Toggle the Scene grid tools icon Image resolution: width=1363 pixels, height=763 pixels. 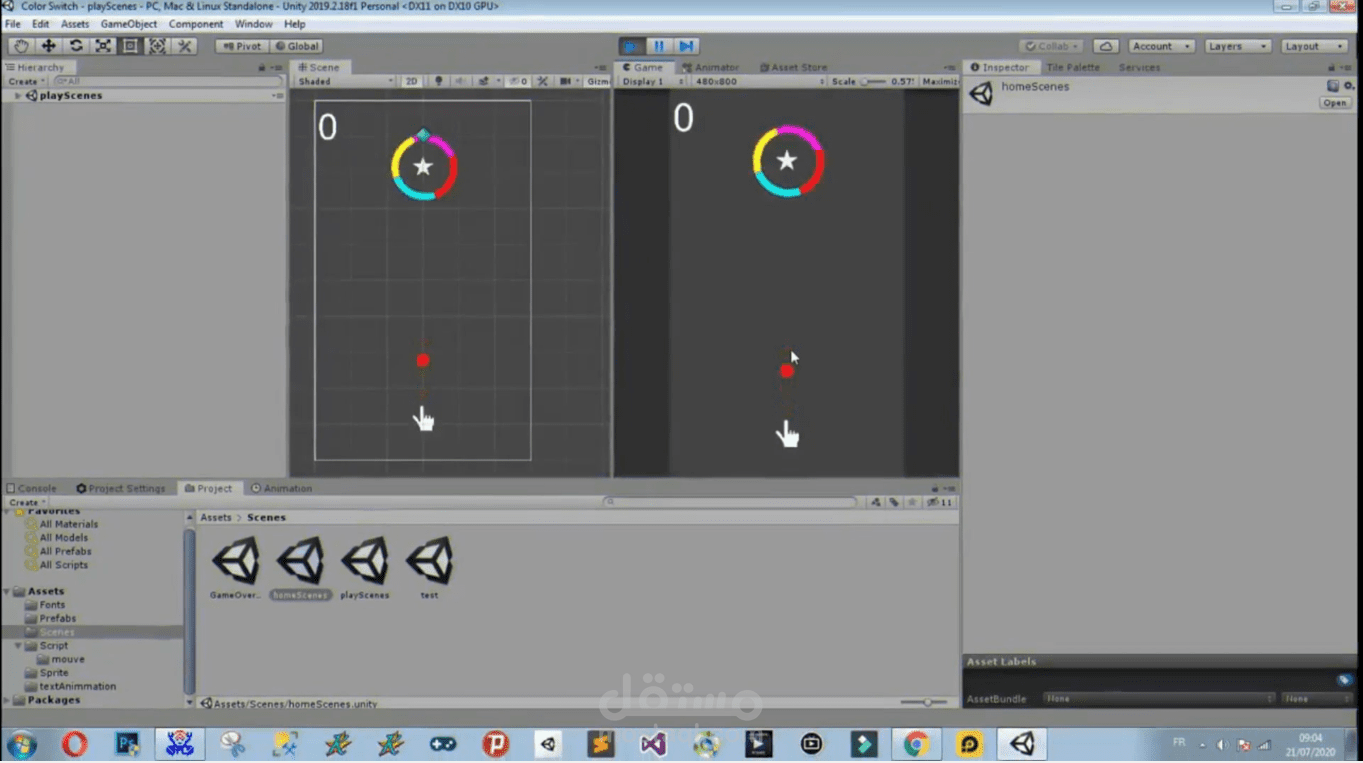[542, 81]
